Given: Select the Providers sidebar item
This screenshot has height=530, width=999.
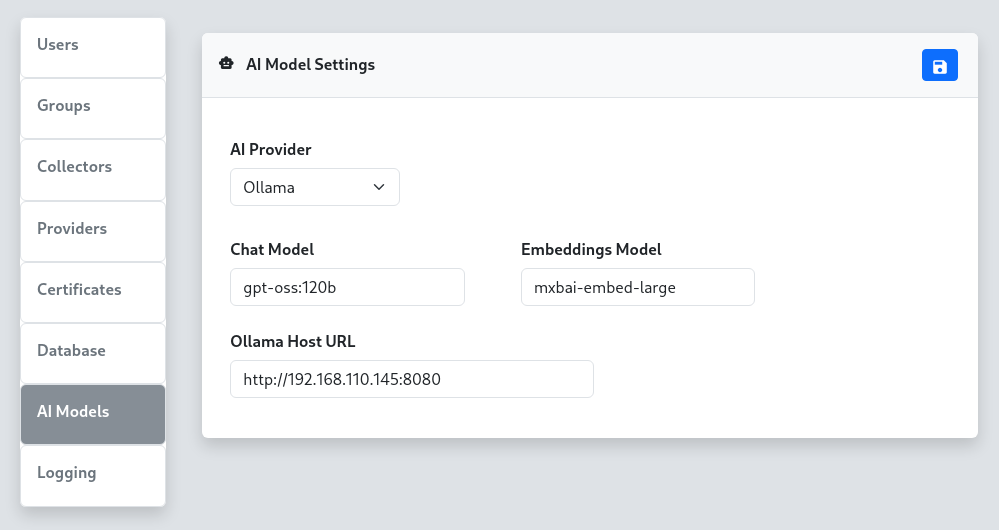Looking at the screenshot, I should [x=93, y=229].
